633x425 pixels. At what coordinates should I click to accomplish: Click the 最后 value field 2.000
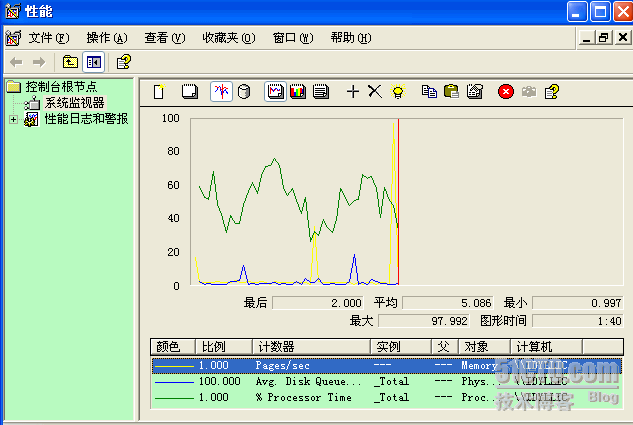tap(318, 303)
